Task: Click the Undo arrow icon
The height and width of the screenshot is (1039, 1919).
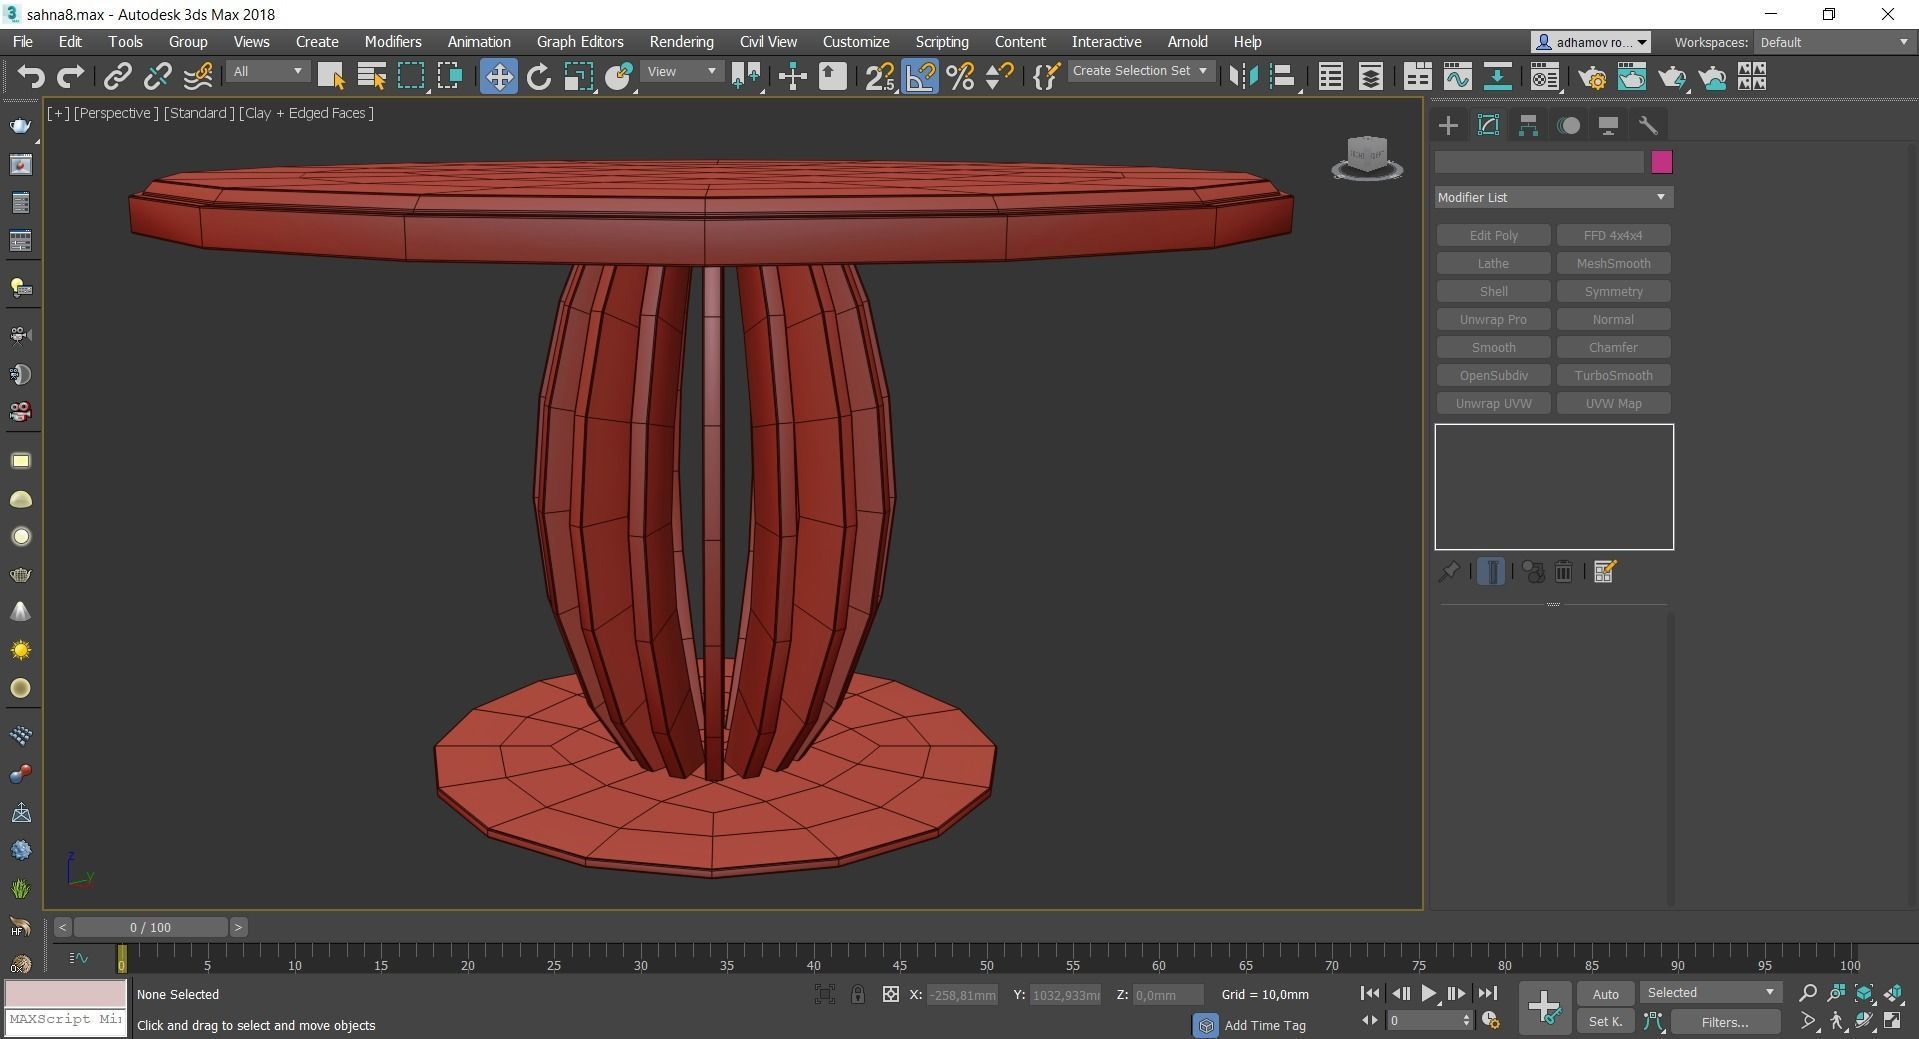Action: [x=31, y=76]
